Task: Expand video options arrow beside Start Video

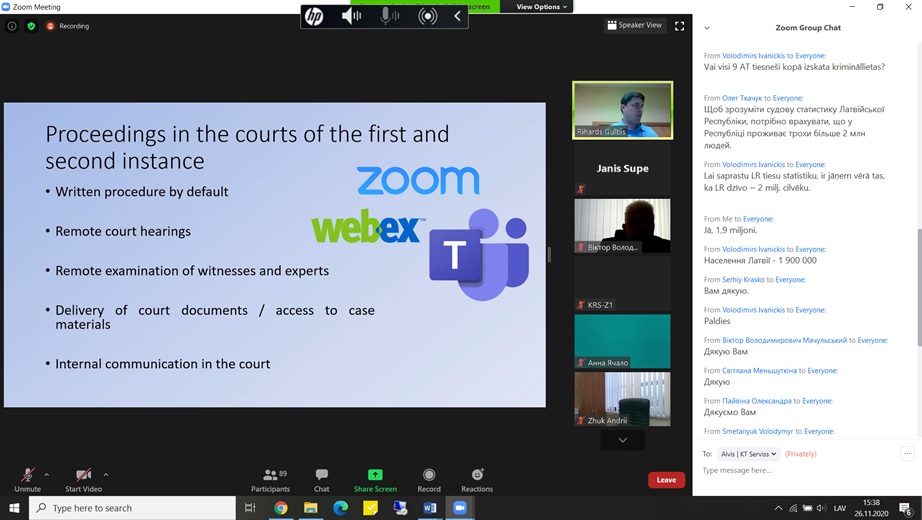Action: 106,474
